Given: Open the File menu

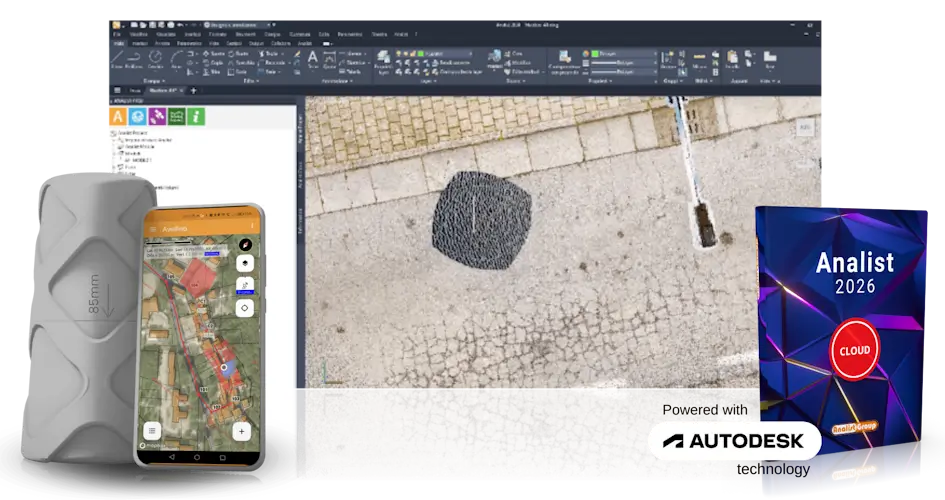Looking at the screenshot, I should click(x=117, y=35).
